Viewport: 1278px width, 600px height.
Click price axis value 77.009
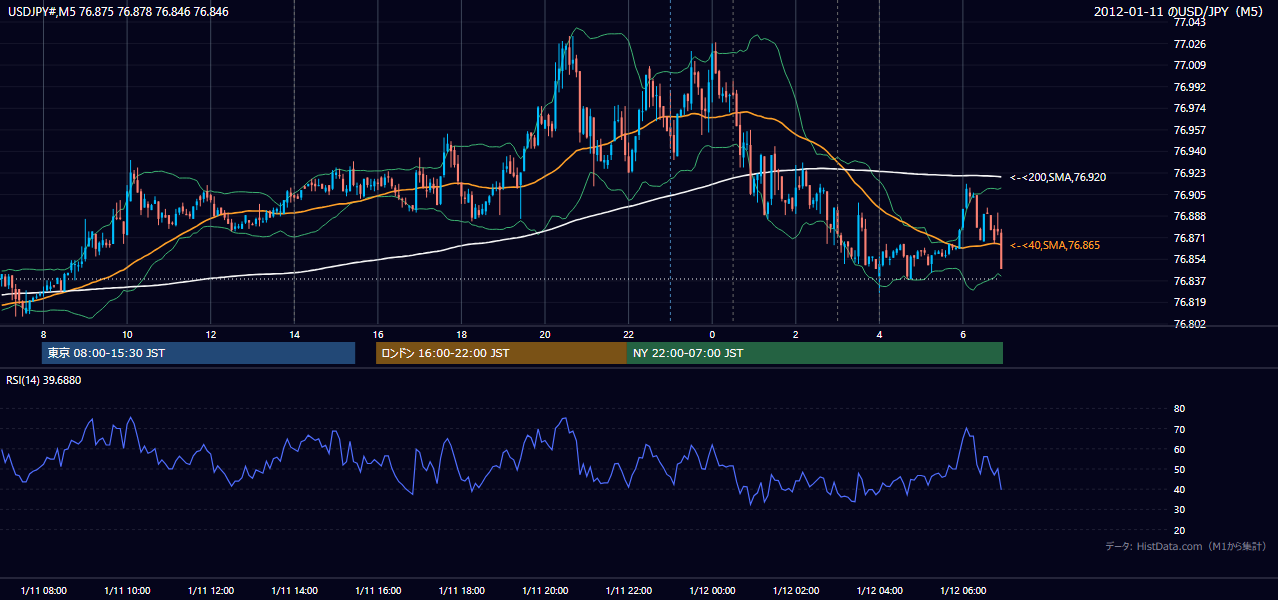(1188, 66)
